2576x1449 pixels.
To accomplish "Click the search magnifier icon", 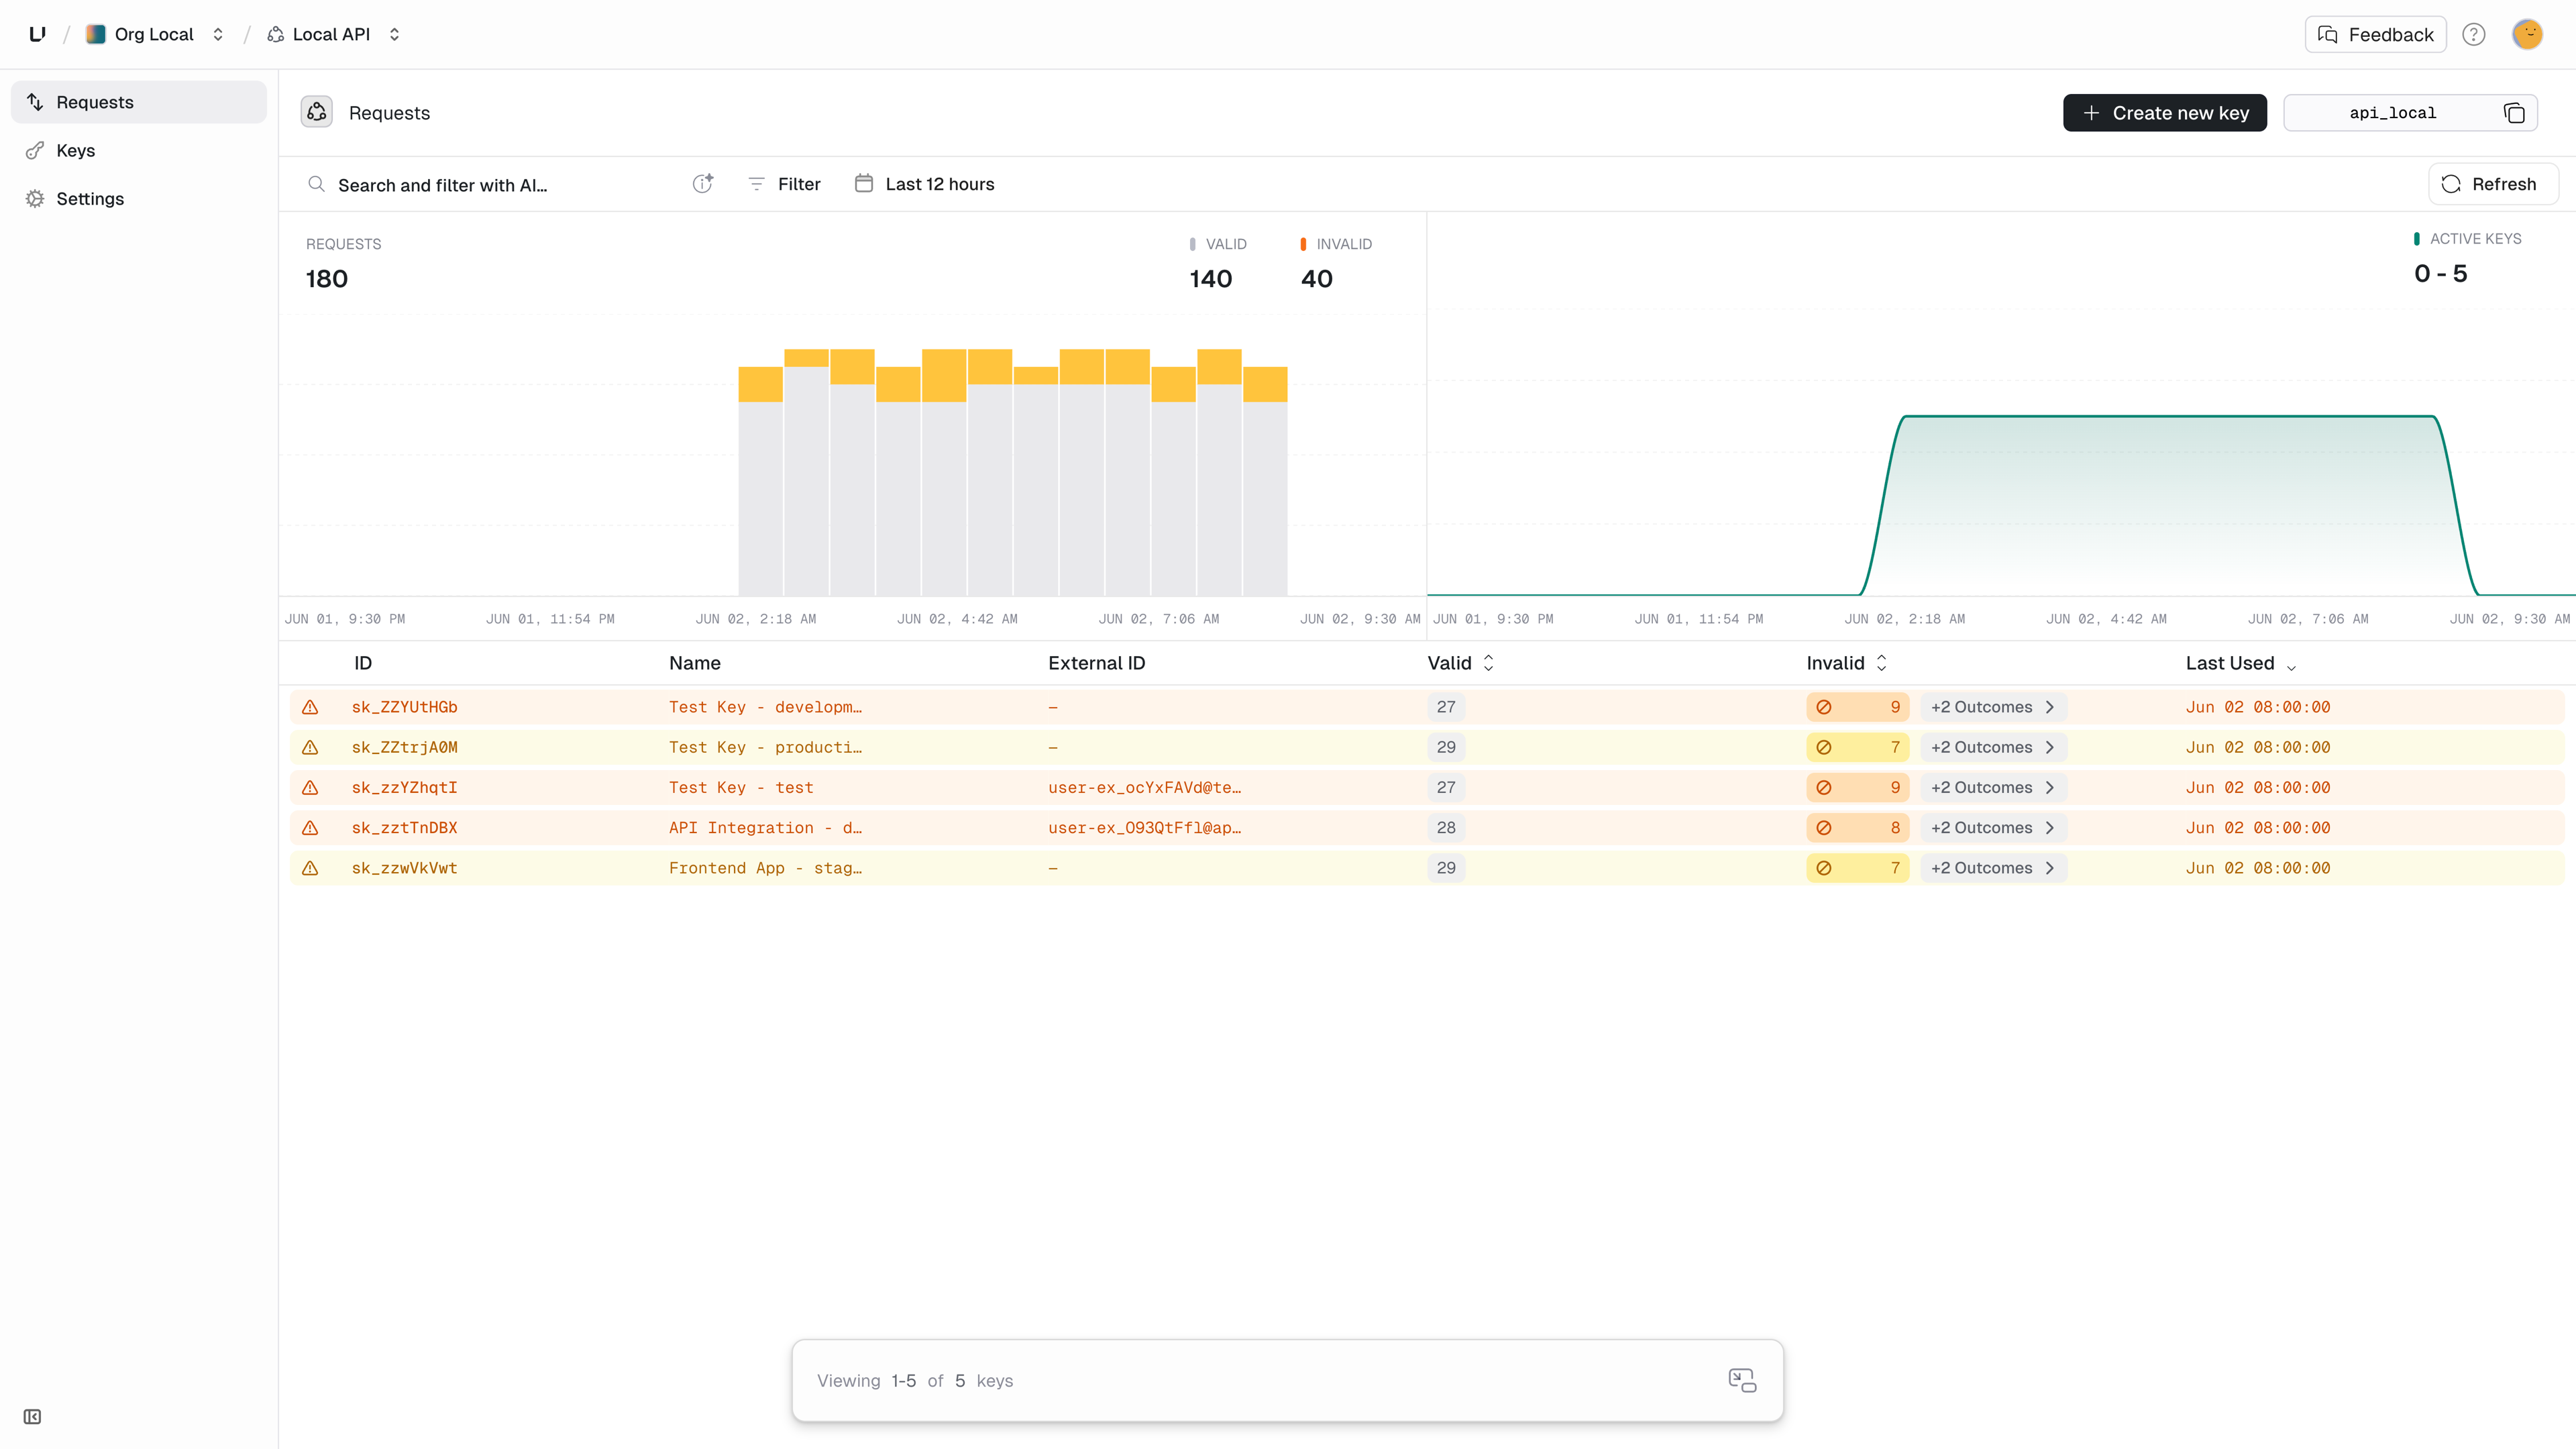I will [316, 184].
